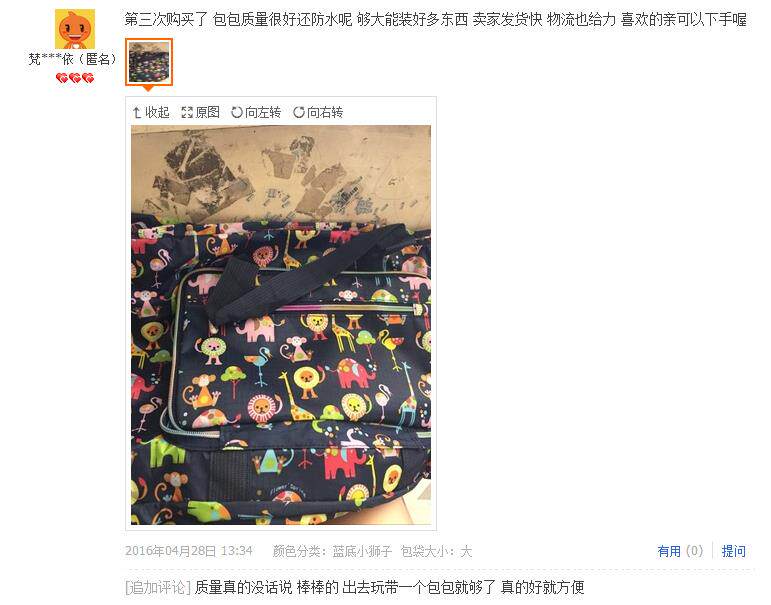Click the 向左转 text label
The height and width of the screenshot is (605, 771).
coord(263,113)
